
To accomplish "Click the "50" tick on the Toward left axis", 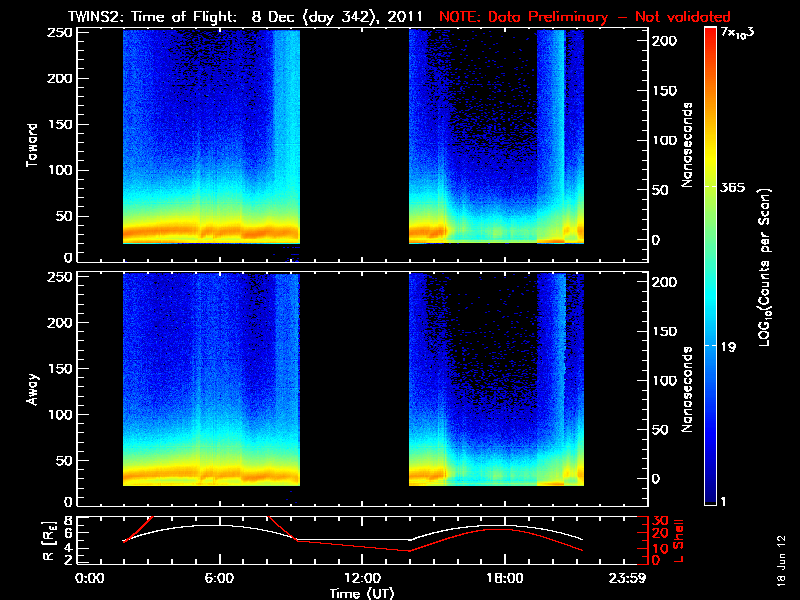I will tap(64, 216).
